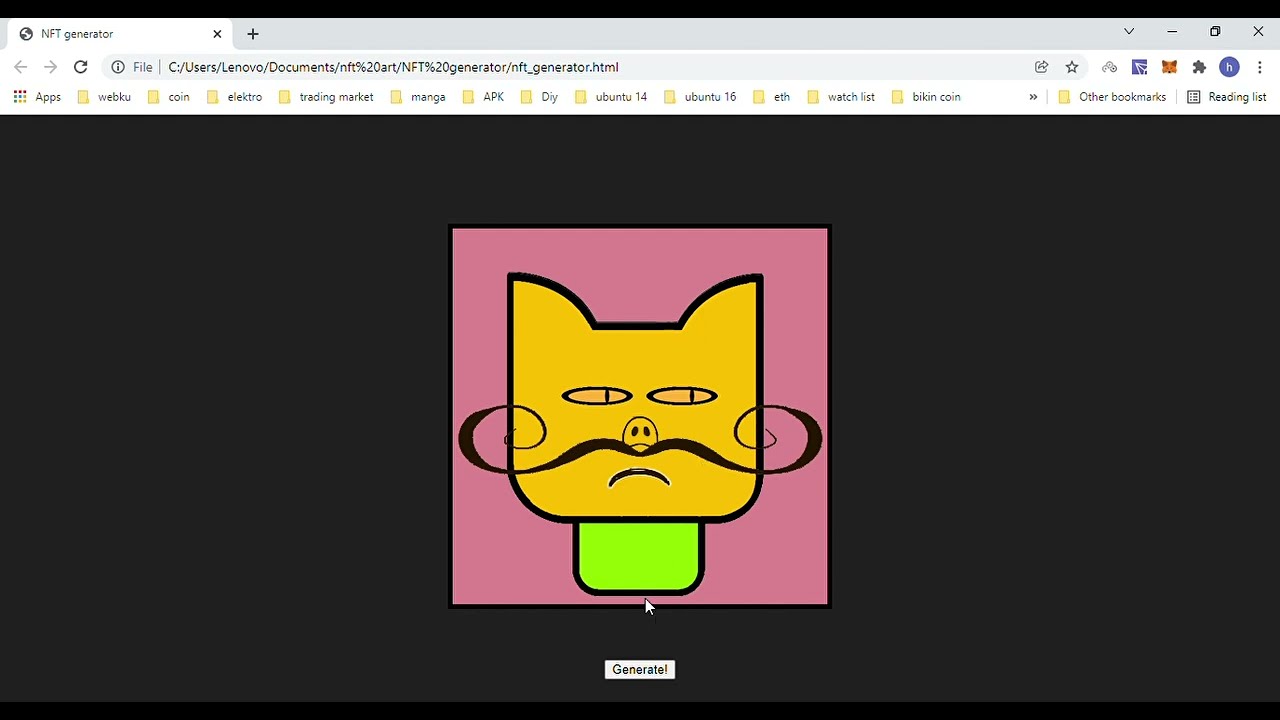The height and width of the screenshot is (720, 1280).
Task: Bookmark this page with star
Action: pos(1072,67)
